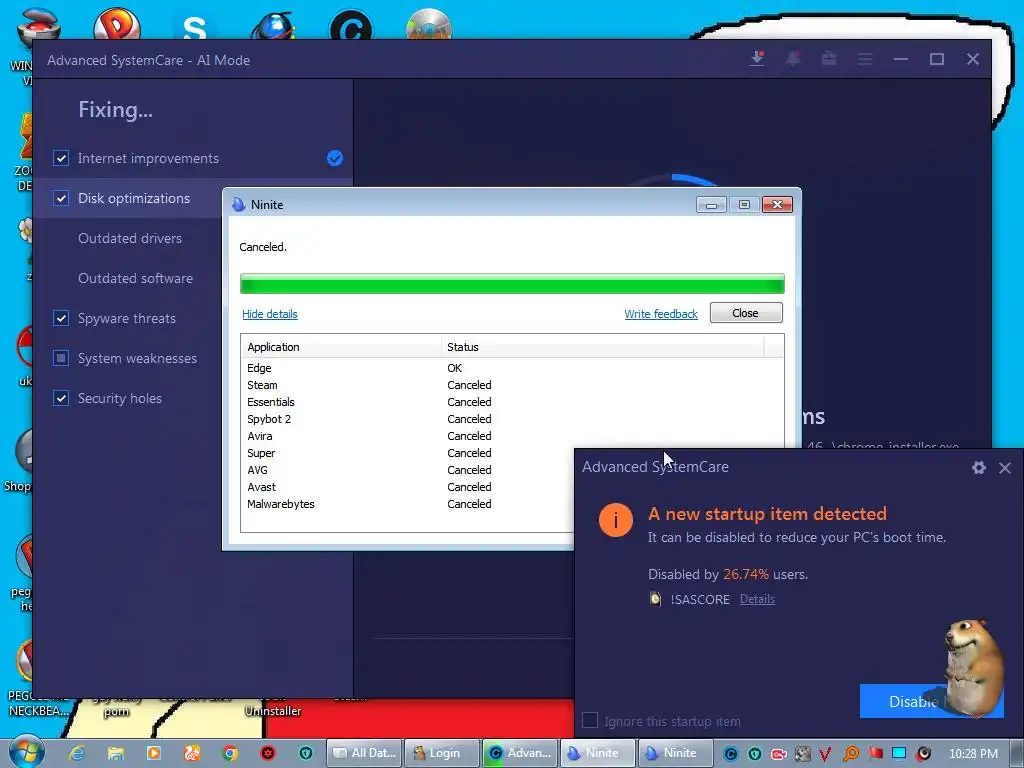Click the blue monitor network tray icon
Screen dimensions: 1024x768
coord(899,753)
